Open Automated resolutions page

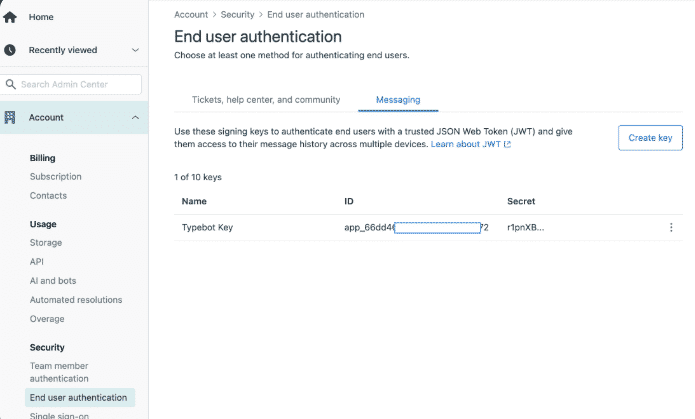[76, 300]
